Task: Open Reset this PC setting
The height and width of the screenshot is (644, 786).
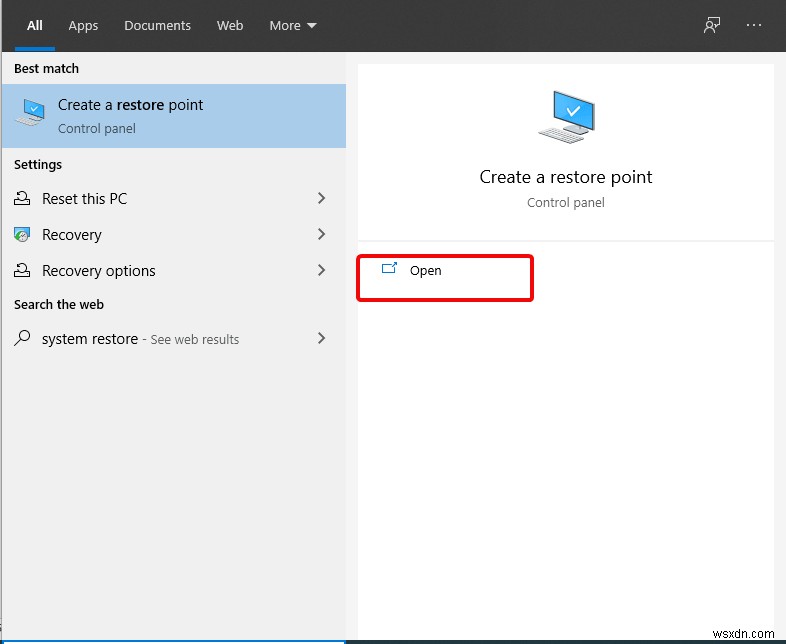Action: tap(173, 199)
